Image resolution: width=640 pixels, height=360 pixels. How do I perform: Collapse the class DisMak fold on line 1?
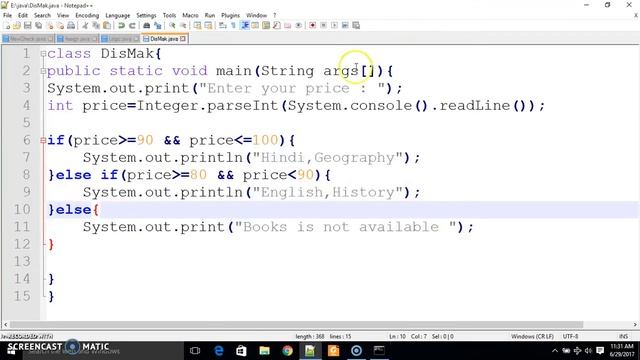[43, 54]
